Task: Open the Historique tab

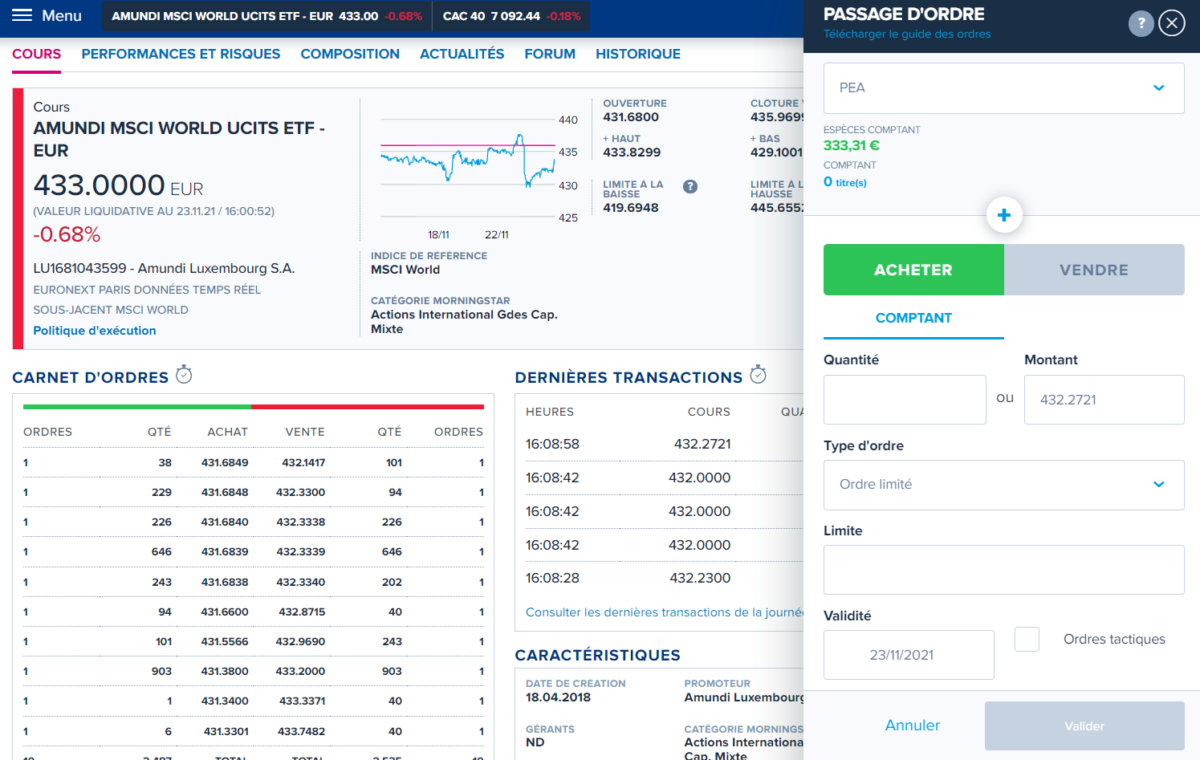Action: (x=638, y=54)
